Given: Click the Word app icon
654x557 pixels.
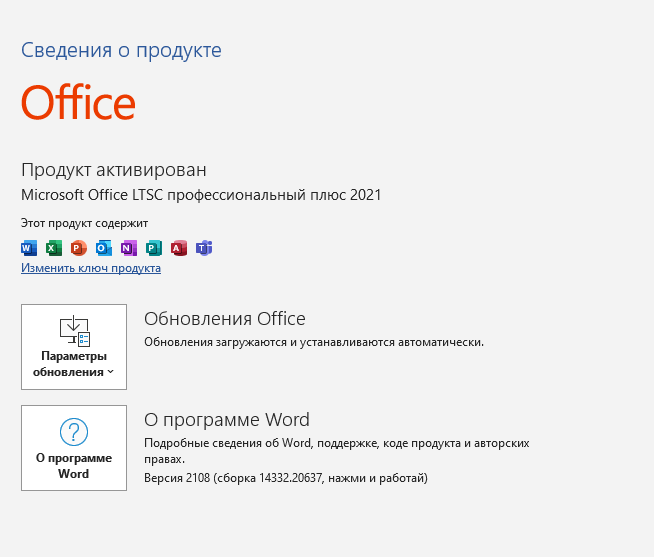Looking at the screenshot, I should point(29,248).
